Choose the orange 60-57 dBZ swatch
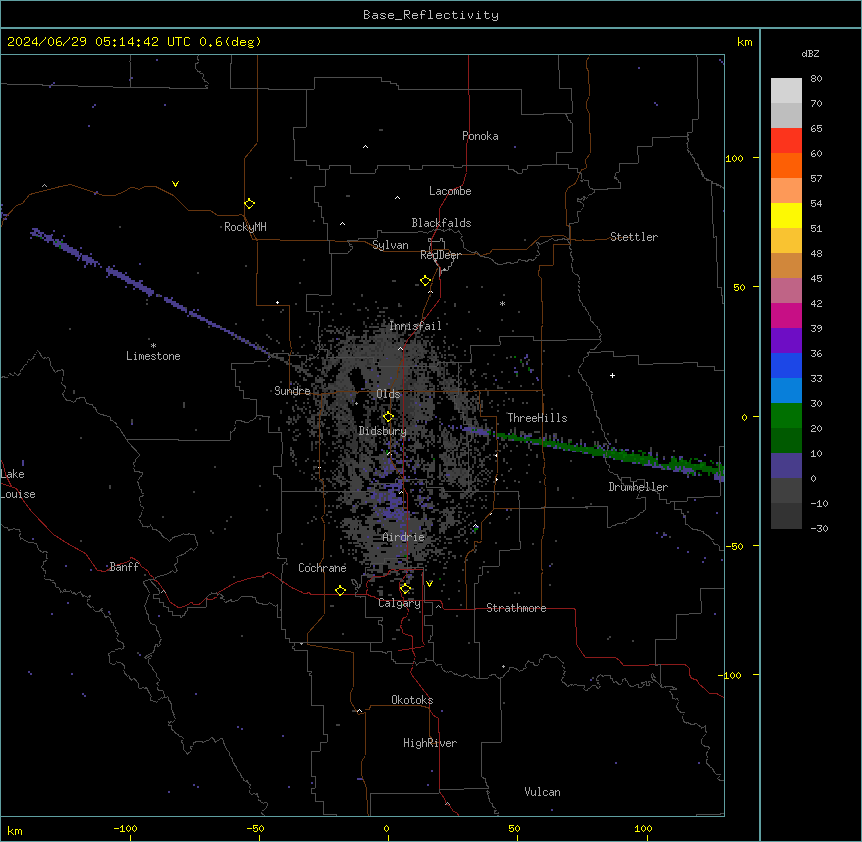Screen dimensions: 862x842 point(786,165)
